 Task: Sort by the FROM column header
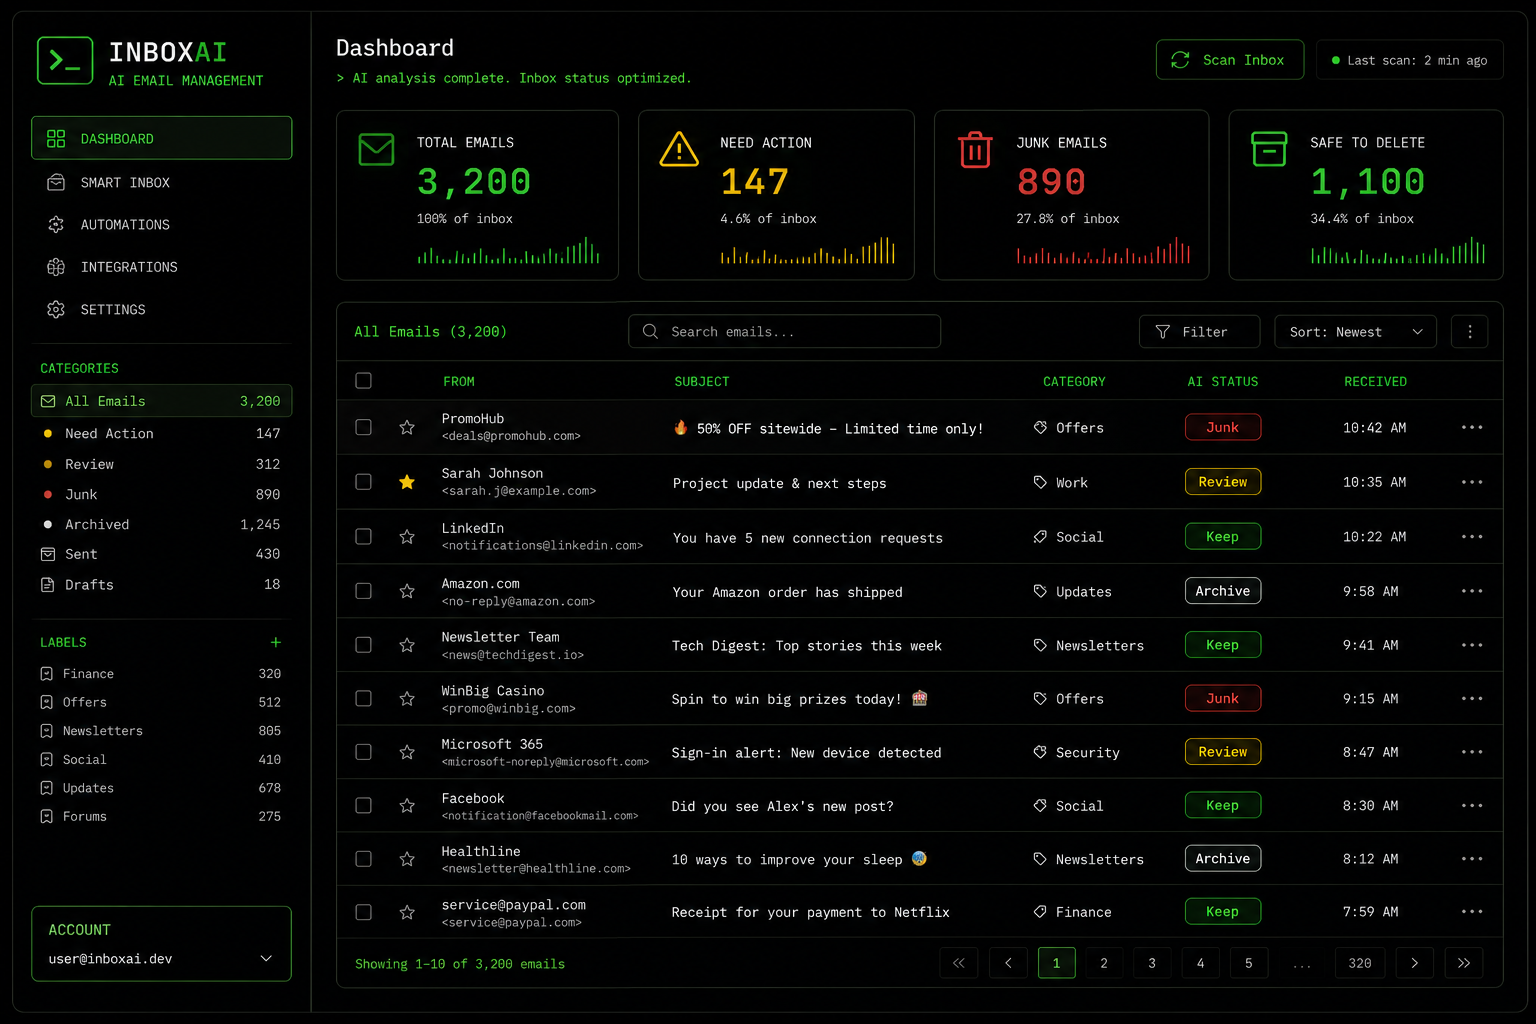click(459, 381)
